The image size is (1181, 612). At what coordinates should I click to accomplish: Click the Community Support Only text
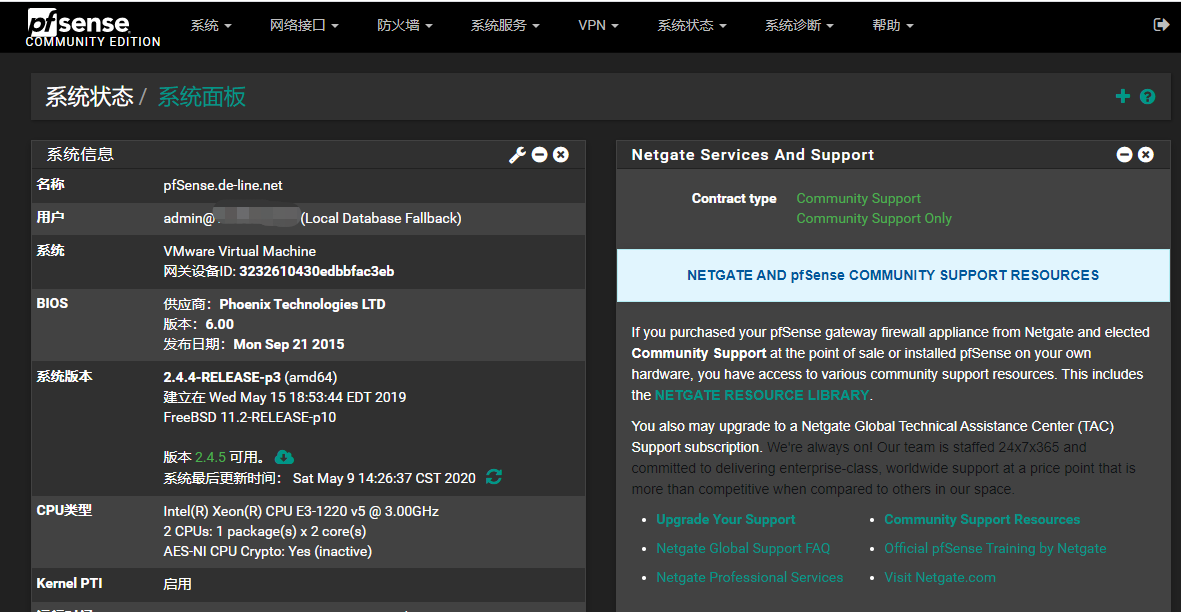[x=874, y=218]
